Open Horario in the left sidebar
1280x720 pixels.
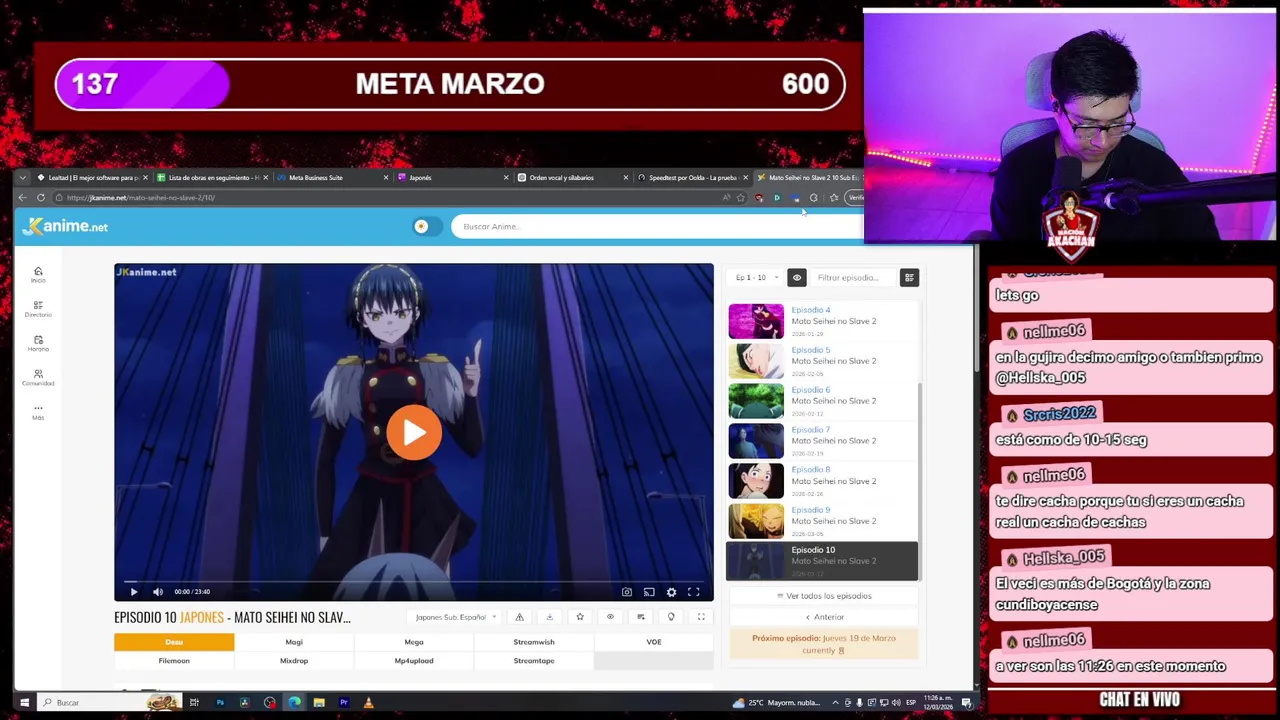point(38,343)
